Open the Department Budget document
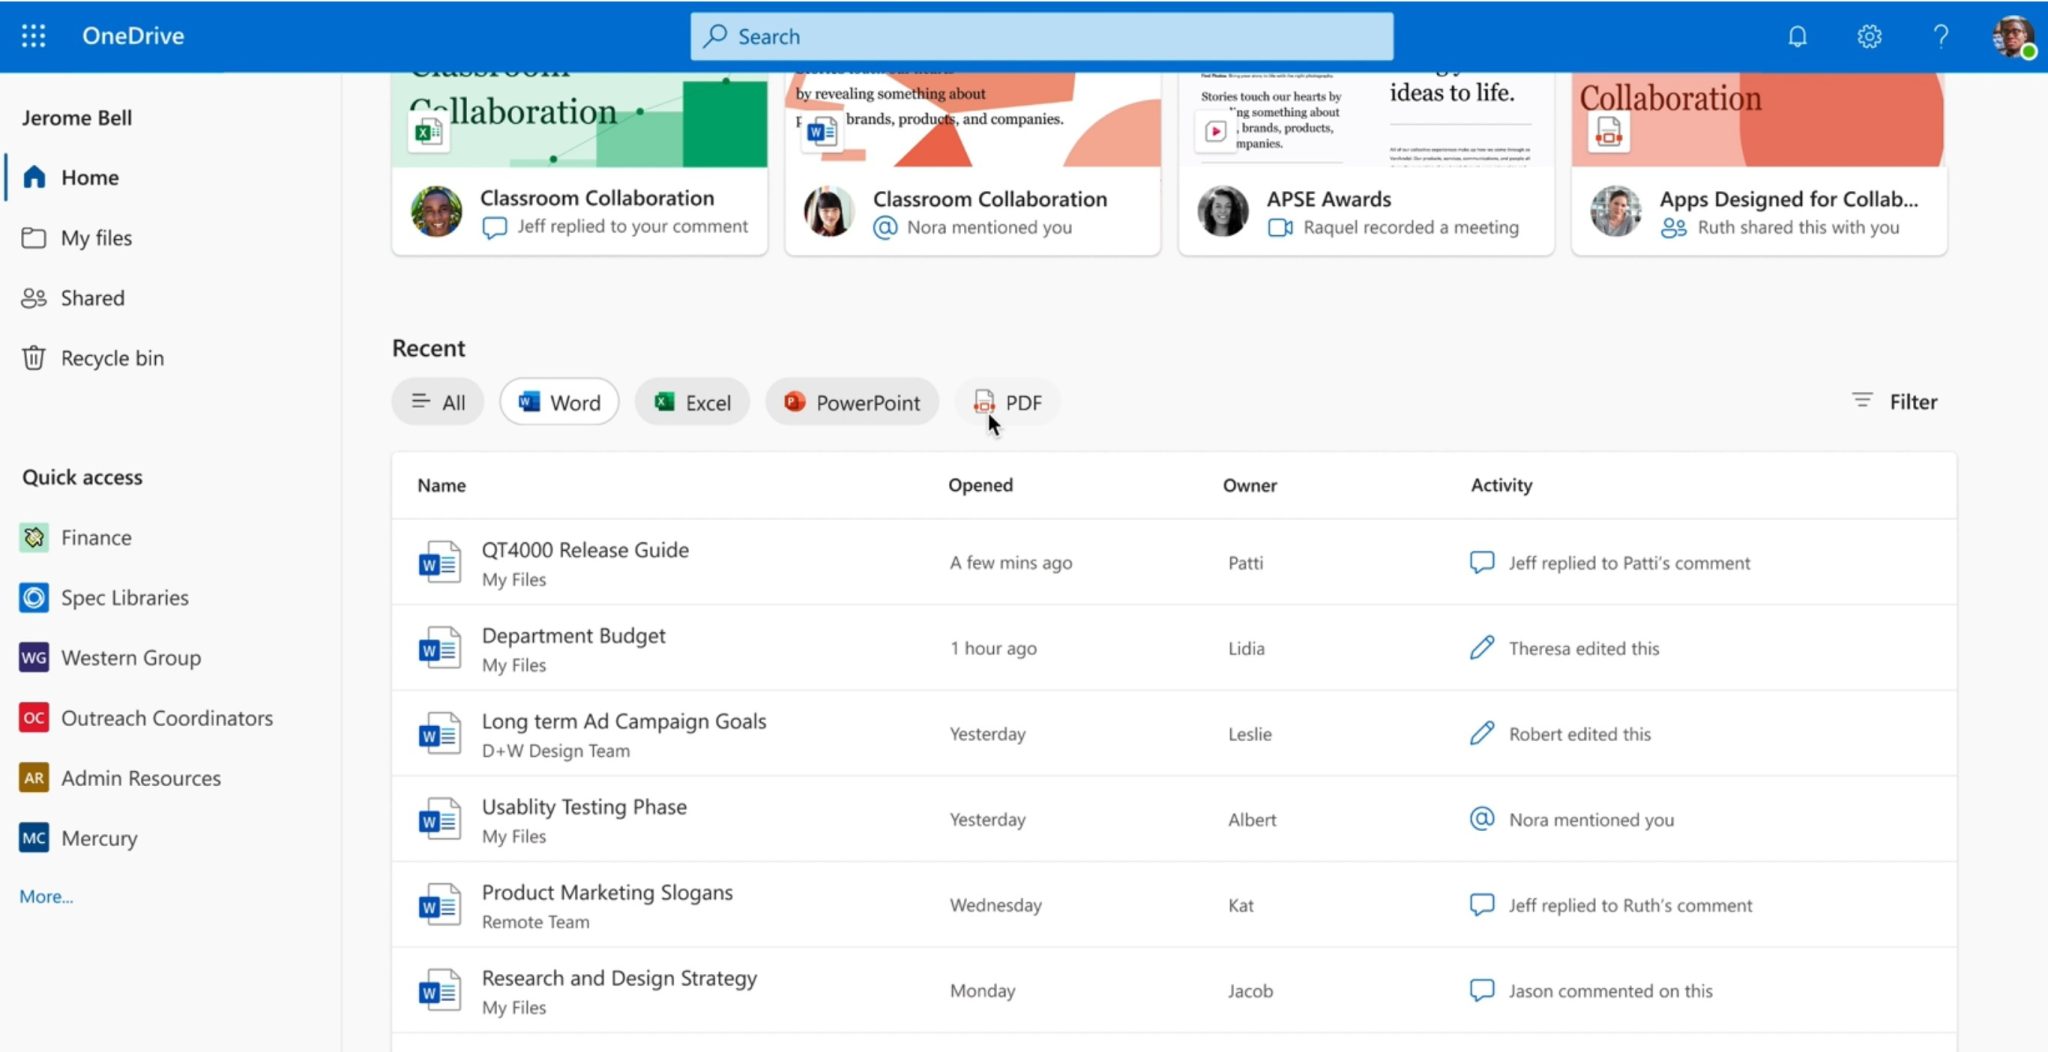The width and height of the screenshot is (2048, 1052). 573,636
